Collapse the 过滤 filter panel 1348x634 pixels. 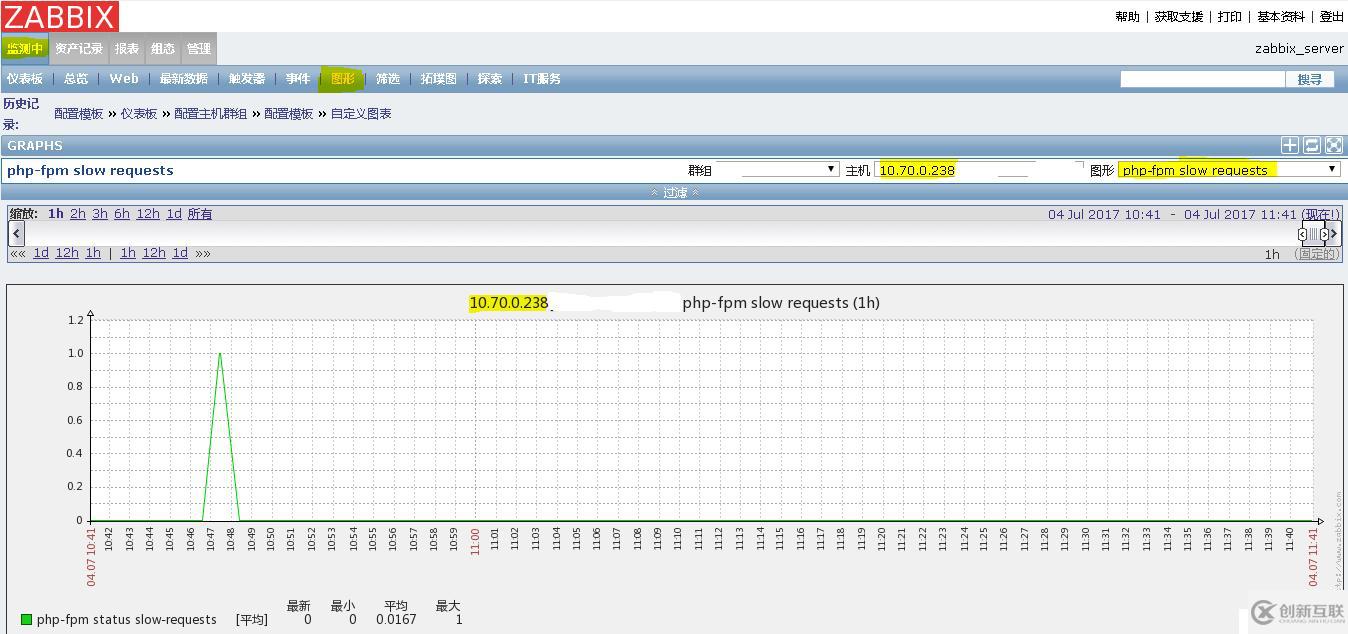point(674,192)
